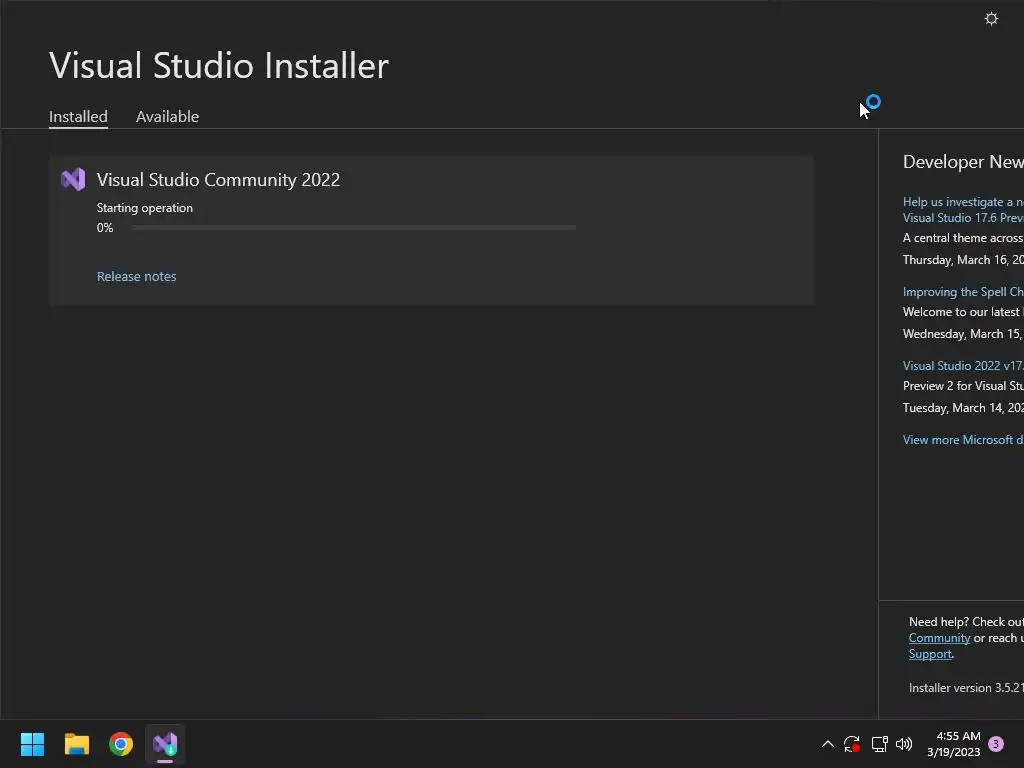Select 'Tuesday, March 14' date text
The width and height of the screenshot is (1024, 768).
click(x=963, y=408)
